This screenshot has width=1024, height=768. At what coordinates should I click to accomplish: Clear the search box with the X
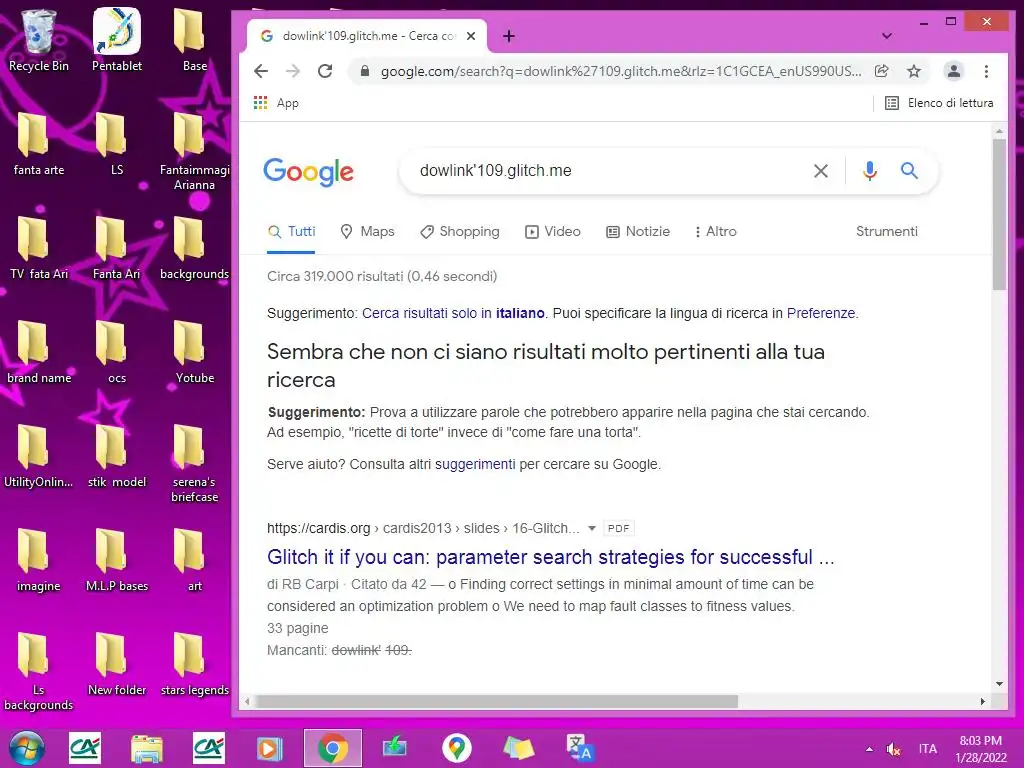[821, 171]
